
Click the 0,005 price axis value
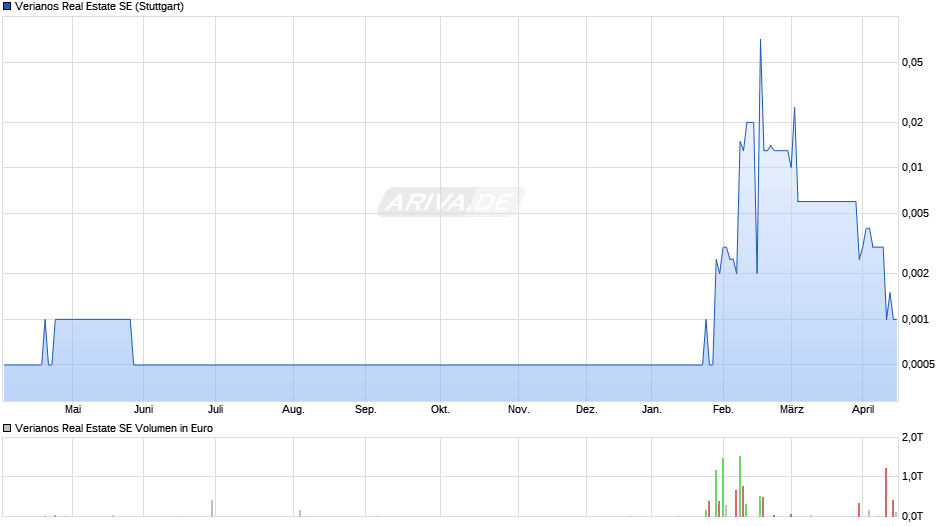(915, 214)
